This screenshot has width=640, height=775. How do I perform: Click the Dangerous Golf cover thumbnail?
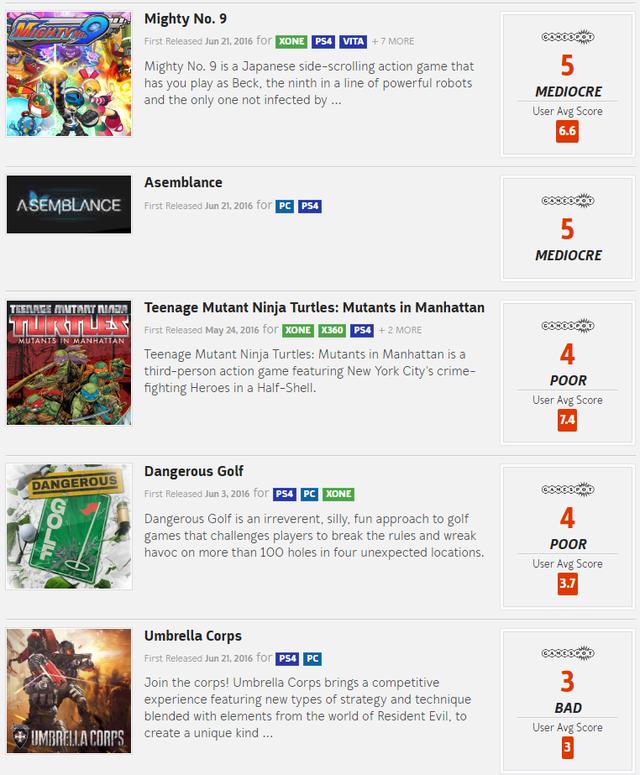(69, 526)
